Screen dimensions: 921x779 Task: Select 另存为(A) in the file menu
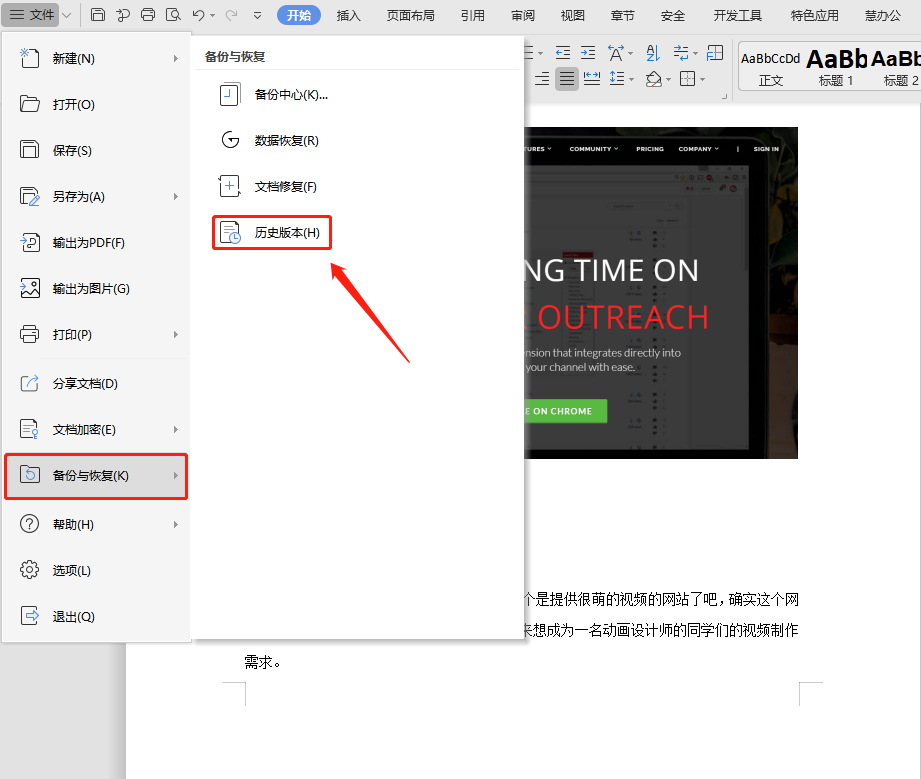coord(96,196)
